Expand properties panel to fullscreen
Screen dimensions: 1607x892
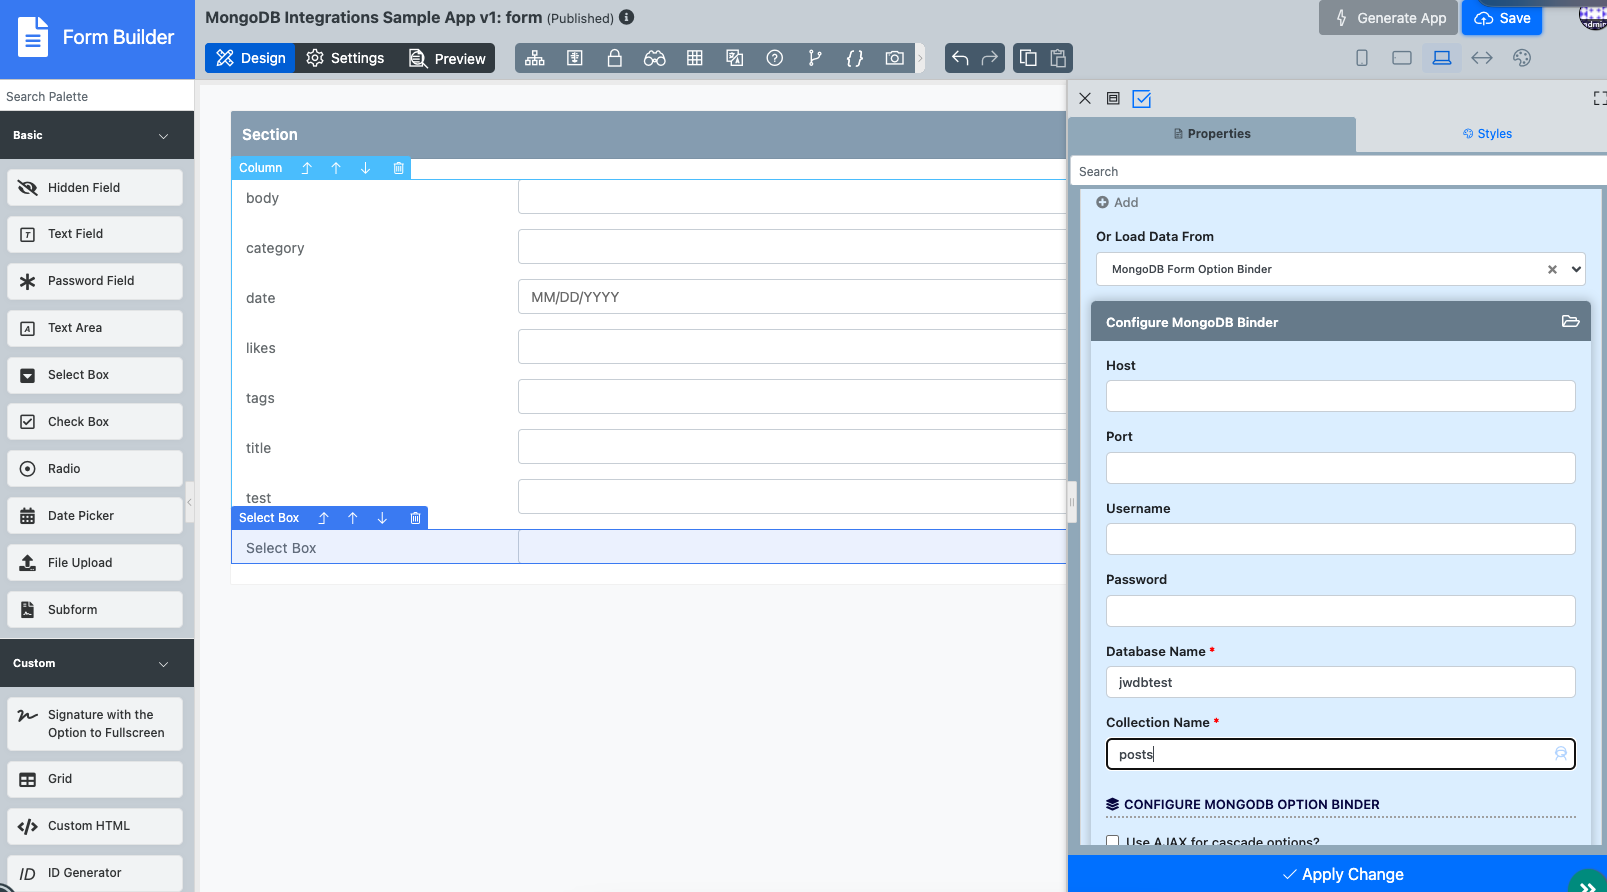click(1599, 98)
